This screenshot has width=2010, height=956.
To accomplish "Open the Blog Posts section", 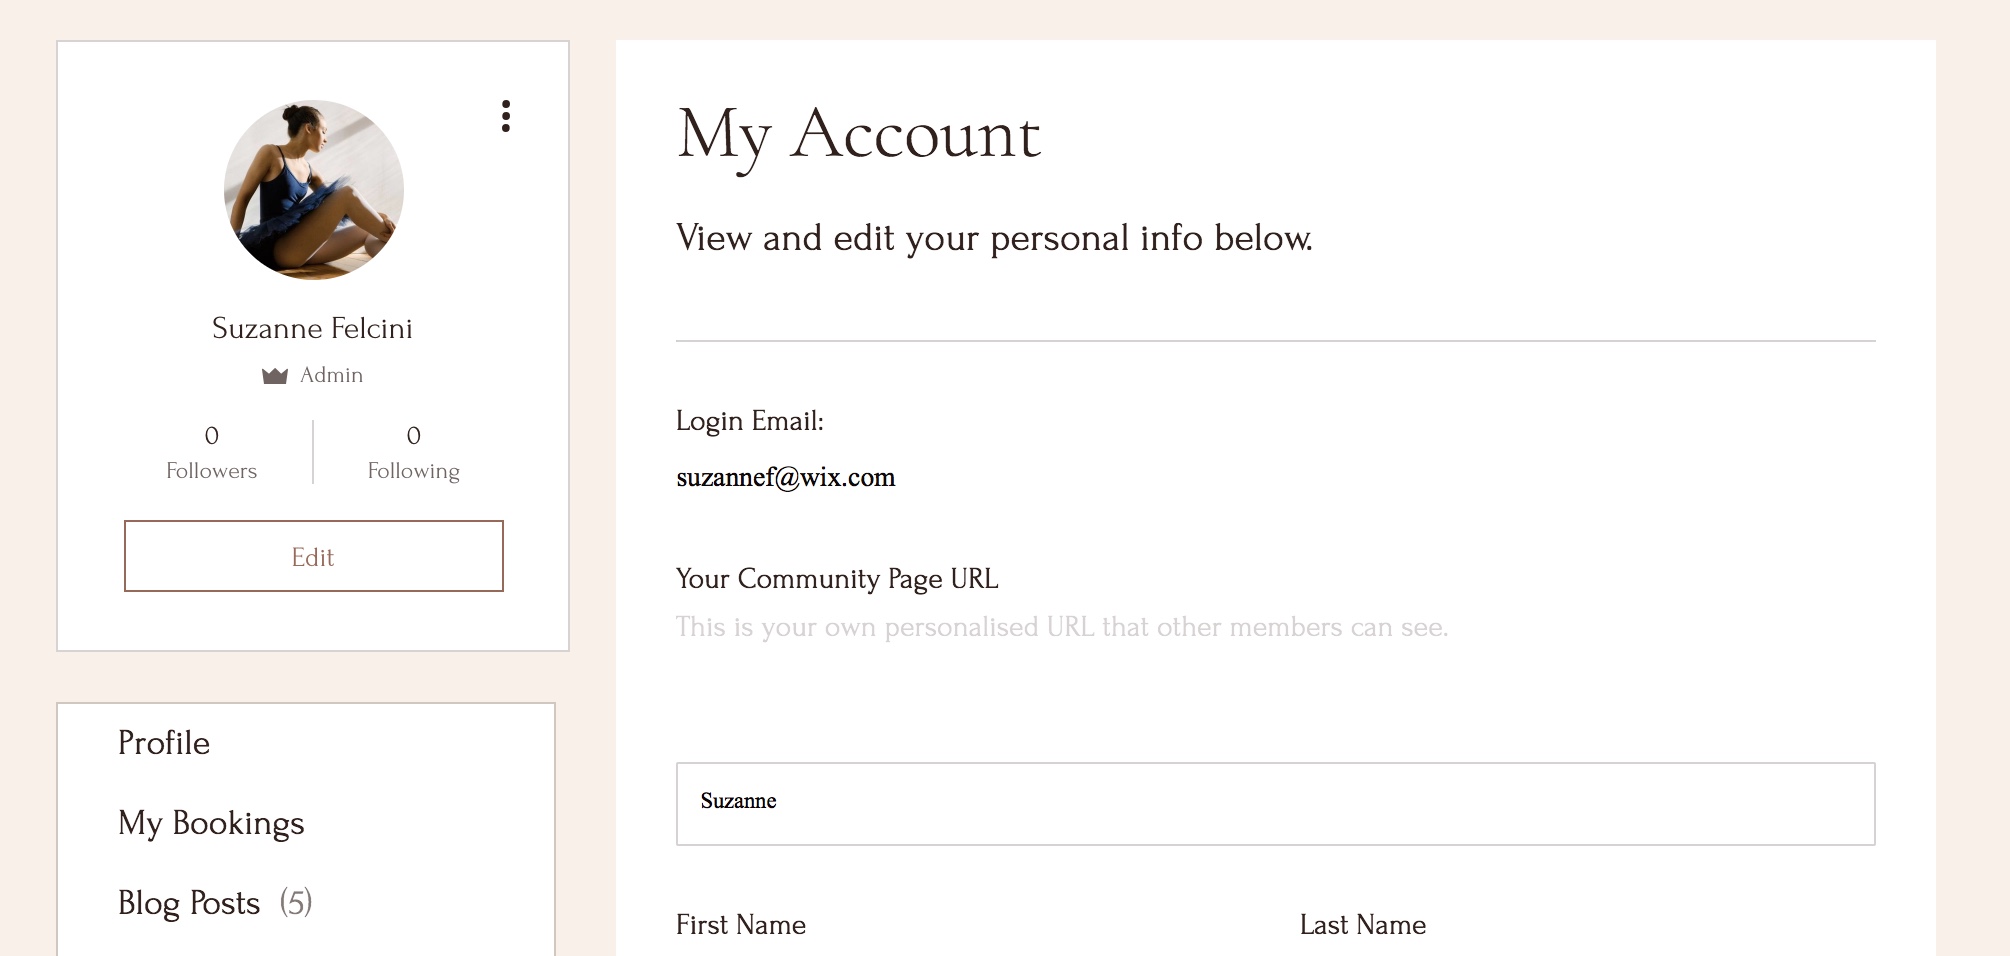I will tap(189, 903).
